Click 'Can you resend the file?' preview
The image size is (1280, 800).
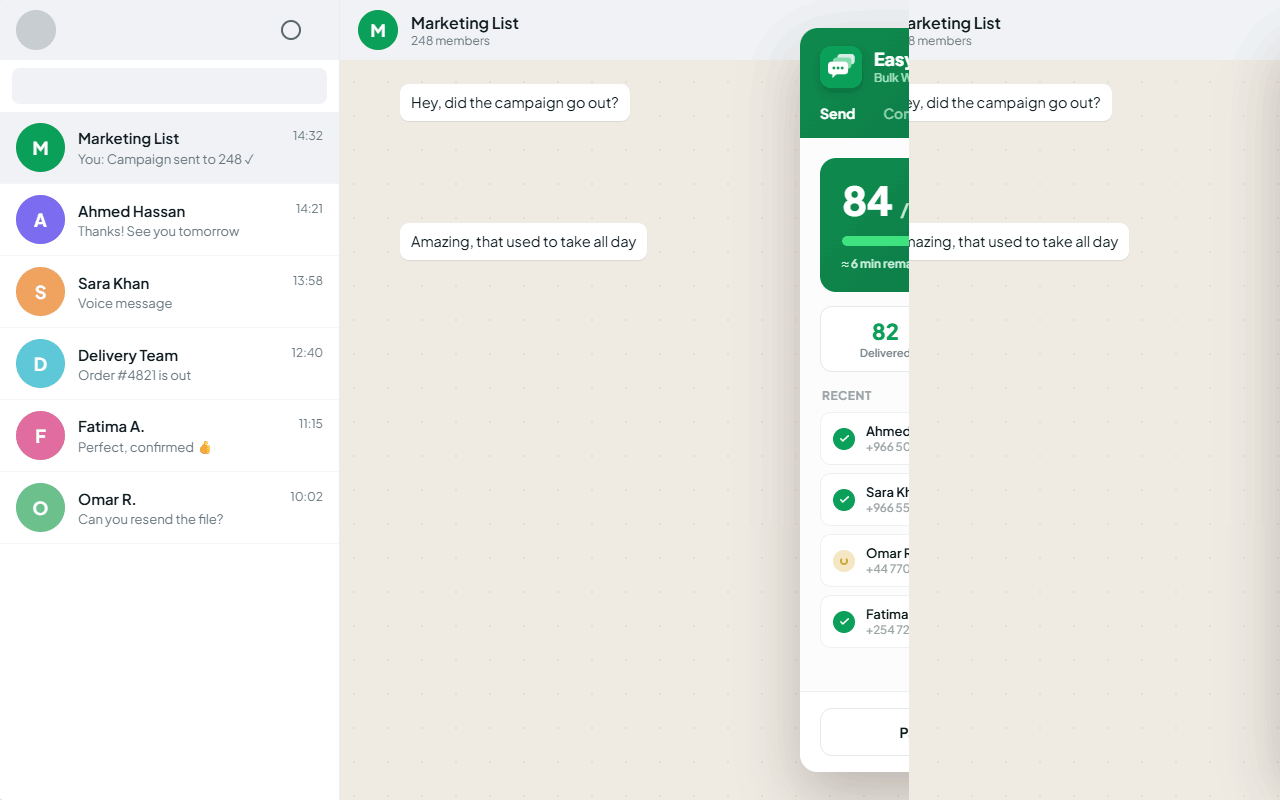point(150,520)
